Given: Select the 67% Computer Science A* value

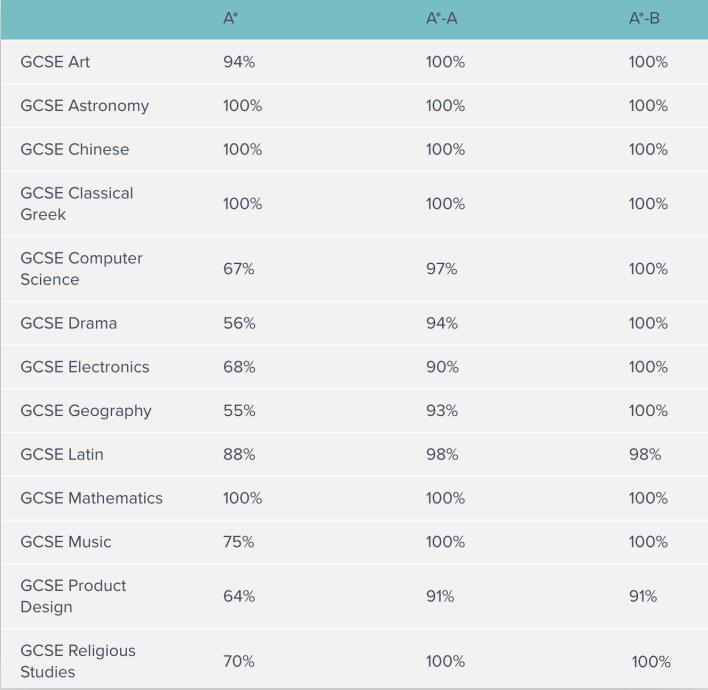Looking at the screenshot, I should (x=239, y=269).
